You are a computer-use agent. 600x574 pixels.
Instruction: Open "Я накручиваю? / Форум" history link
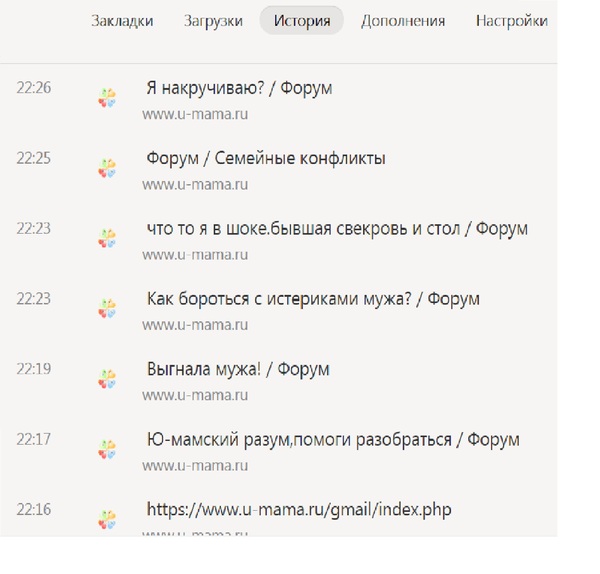pyautogui.click(x=239, y=88)
